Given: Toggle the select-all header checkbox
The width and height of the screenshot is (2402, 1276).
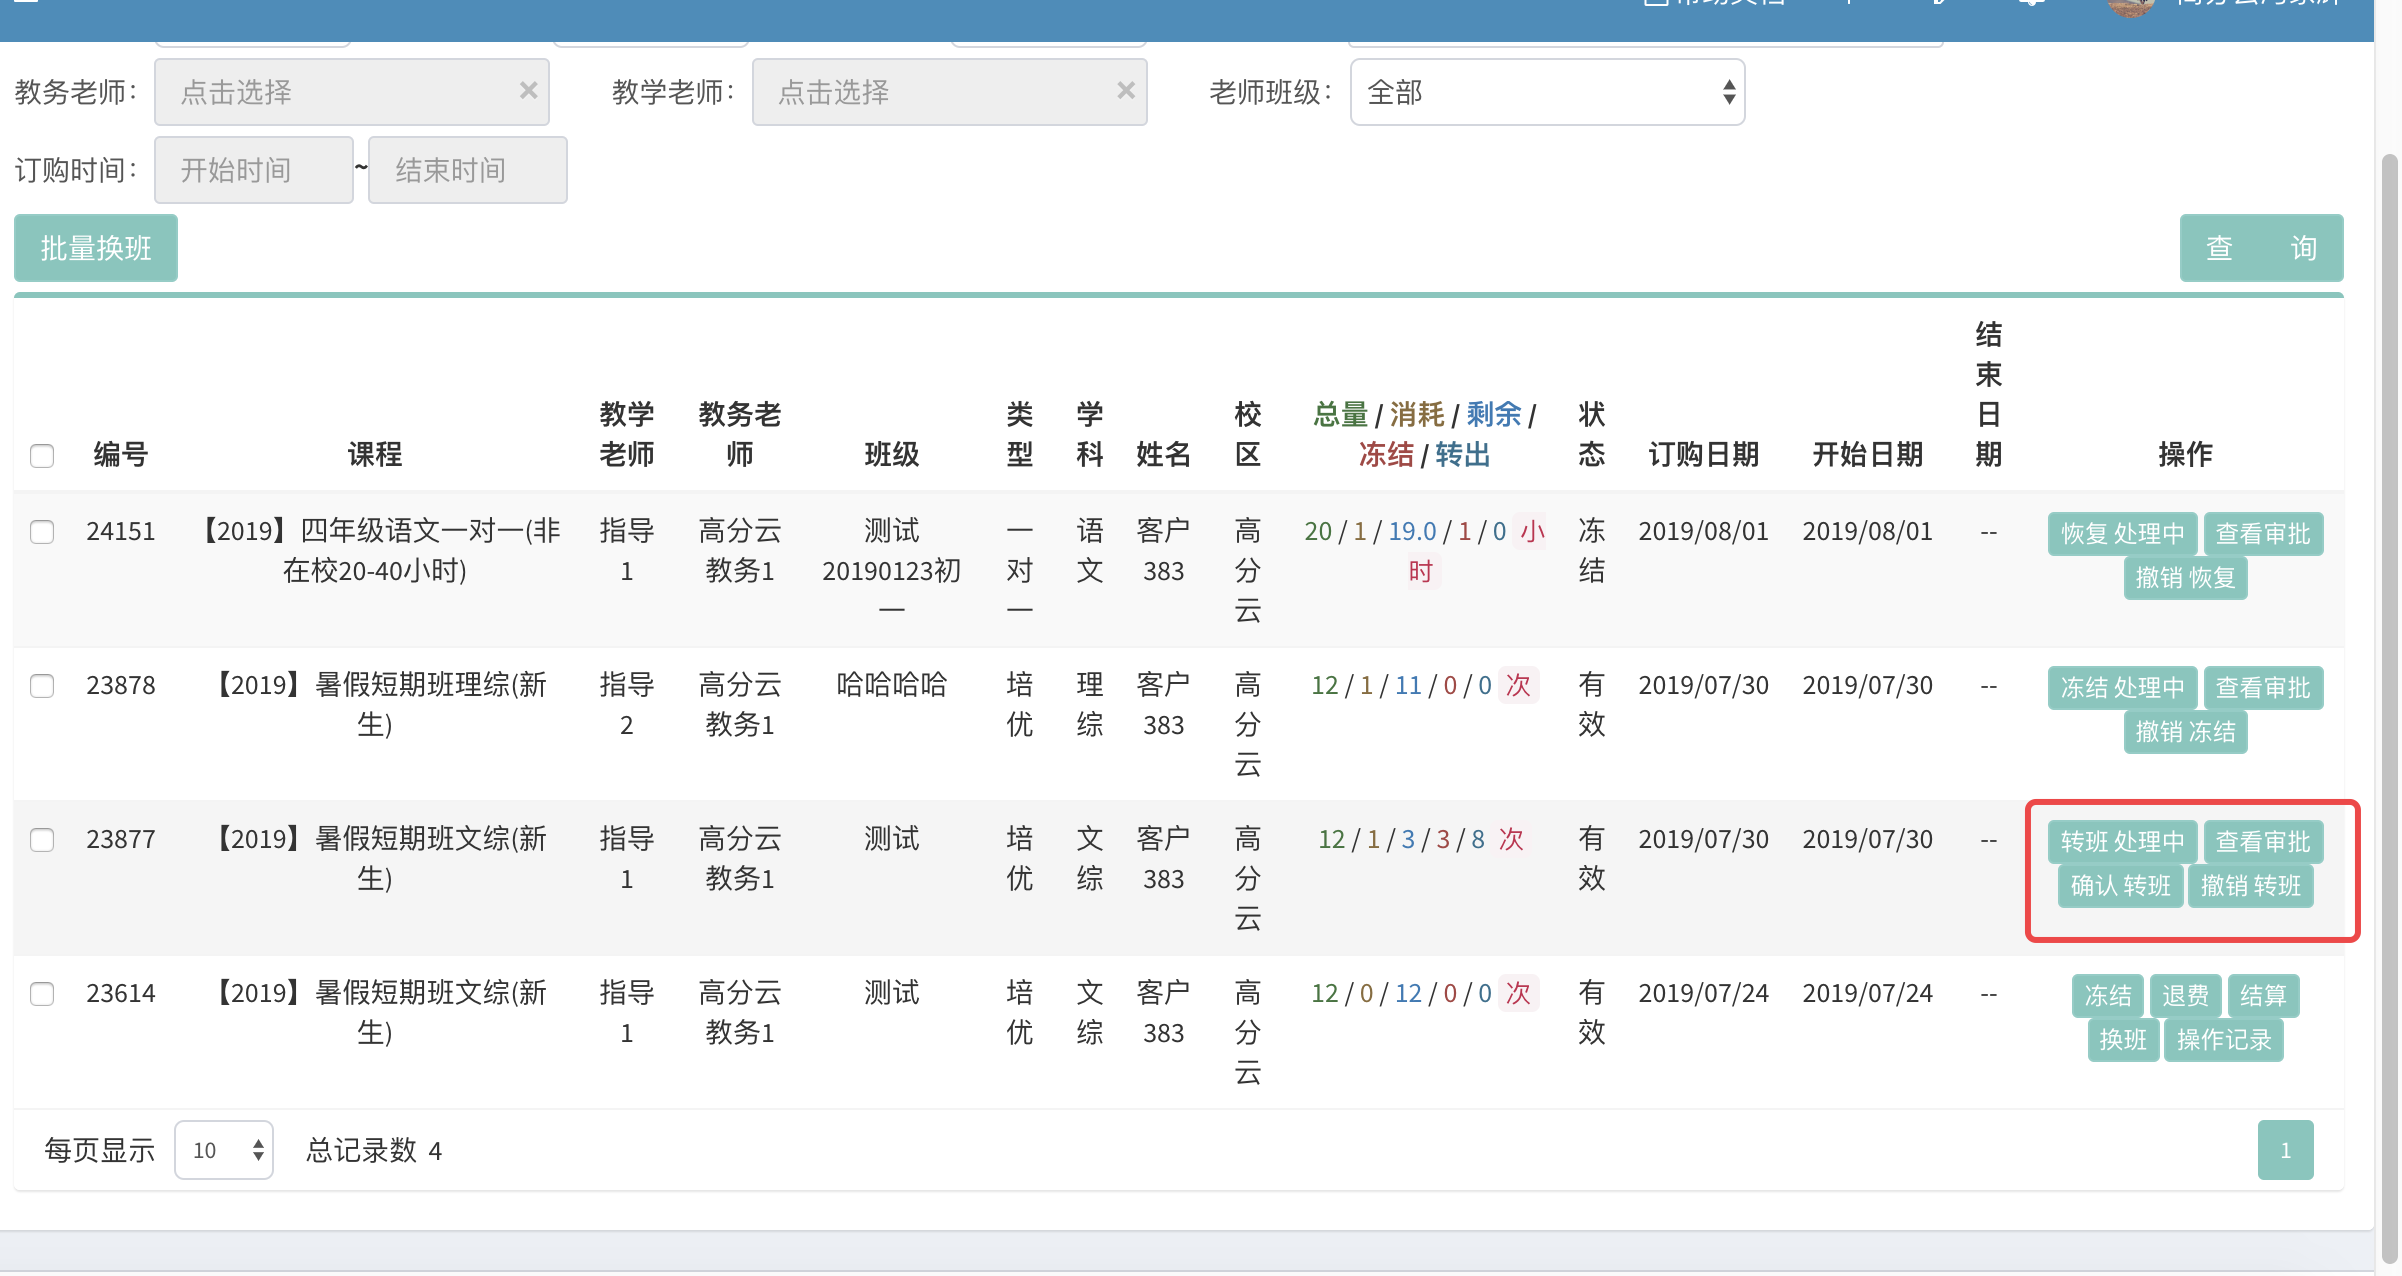Looking at the screenshot, I should pos(42,455).
